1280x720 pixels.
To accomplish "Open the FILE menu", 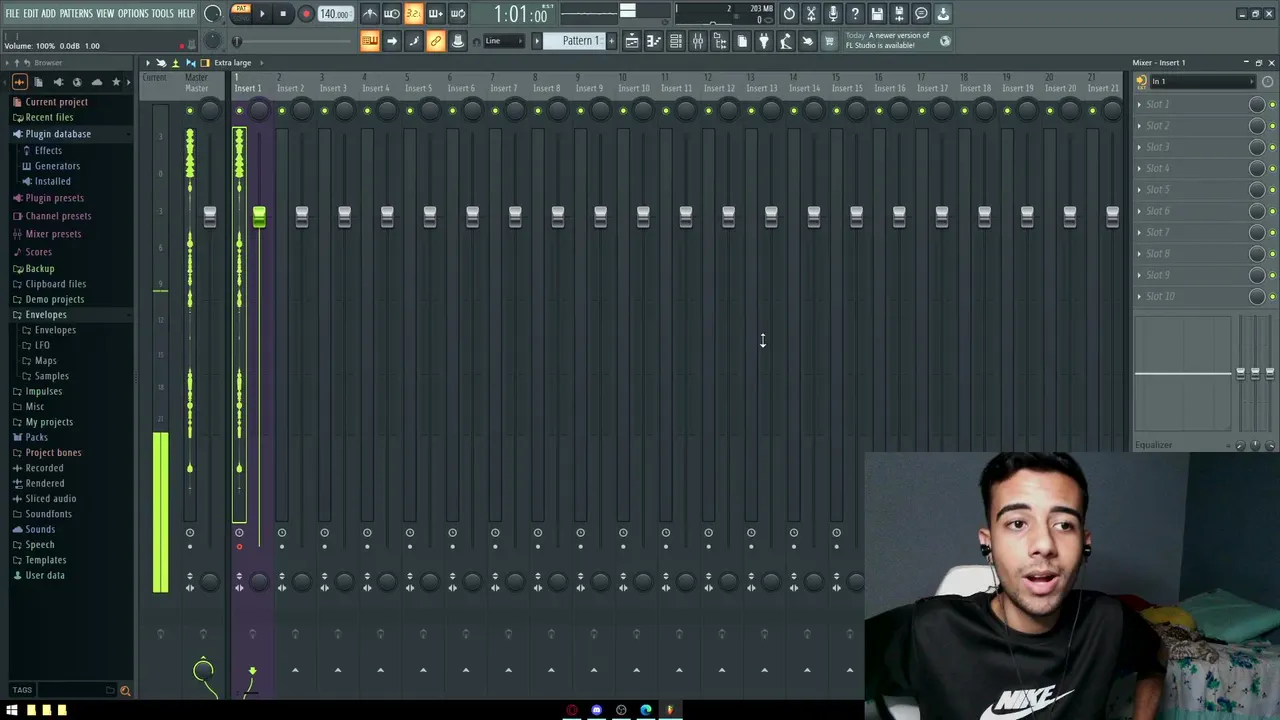I will [x=13, y=14].
